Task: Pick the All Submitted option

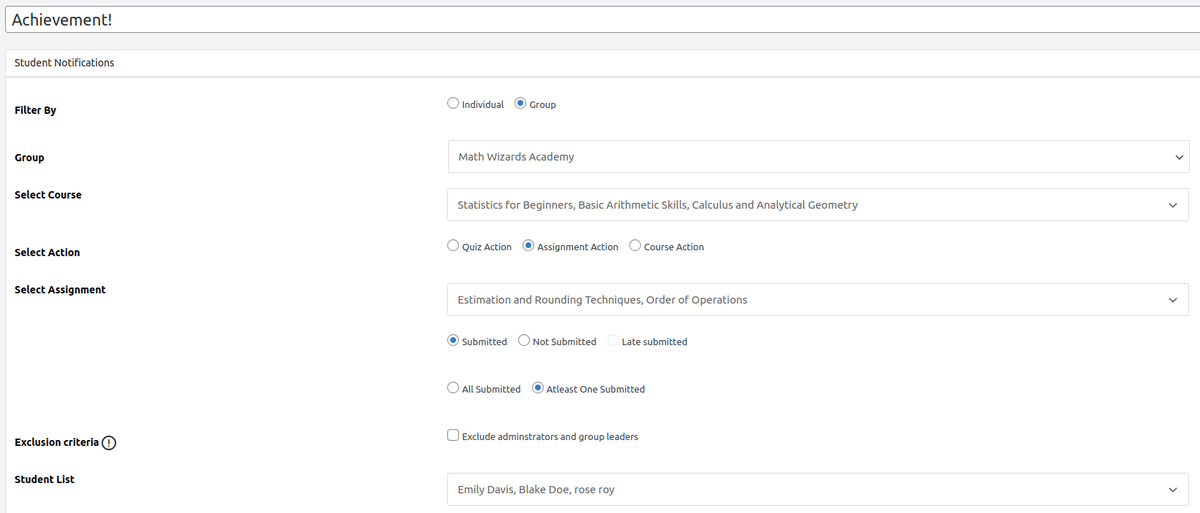Action: [x=453, y=388]
